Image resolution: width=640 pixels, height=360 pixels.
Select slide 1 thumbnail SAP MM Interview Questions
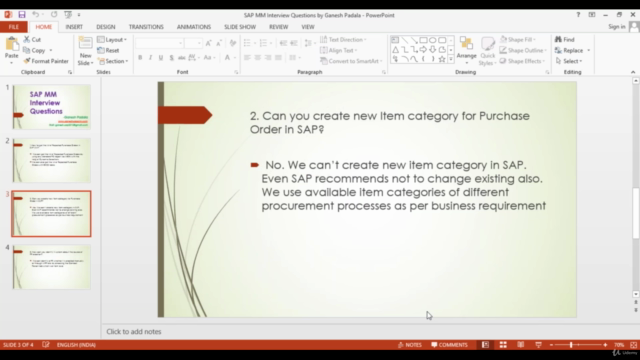click(x=51, y=107)
